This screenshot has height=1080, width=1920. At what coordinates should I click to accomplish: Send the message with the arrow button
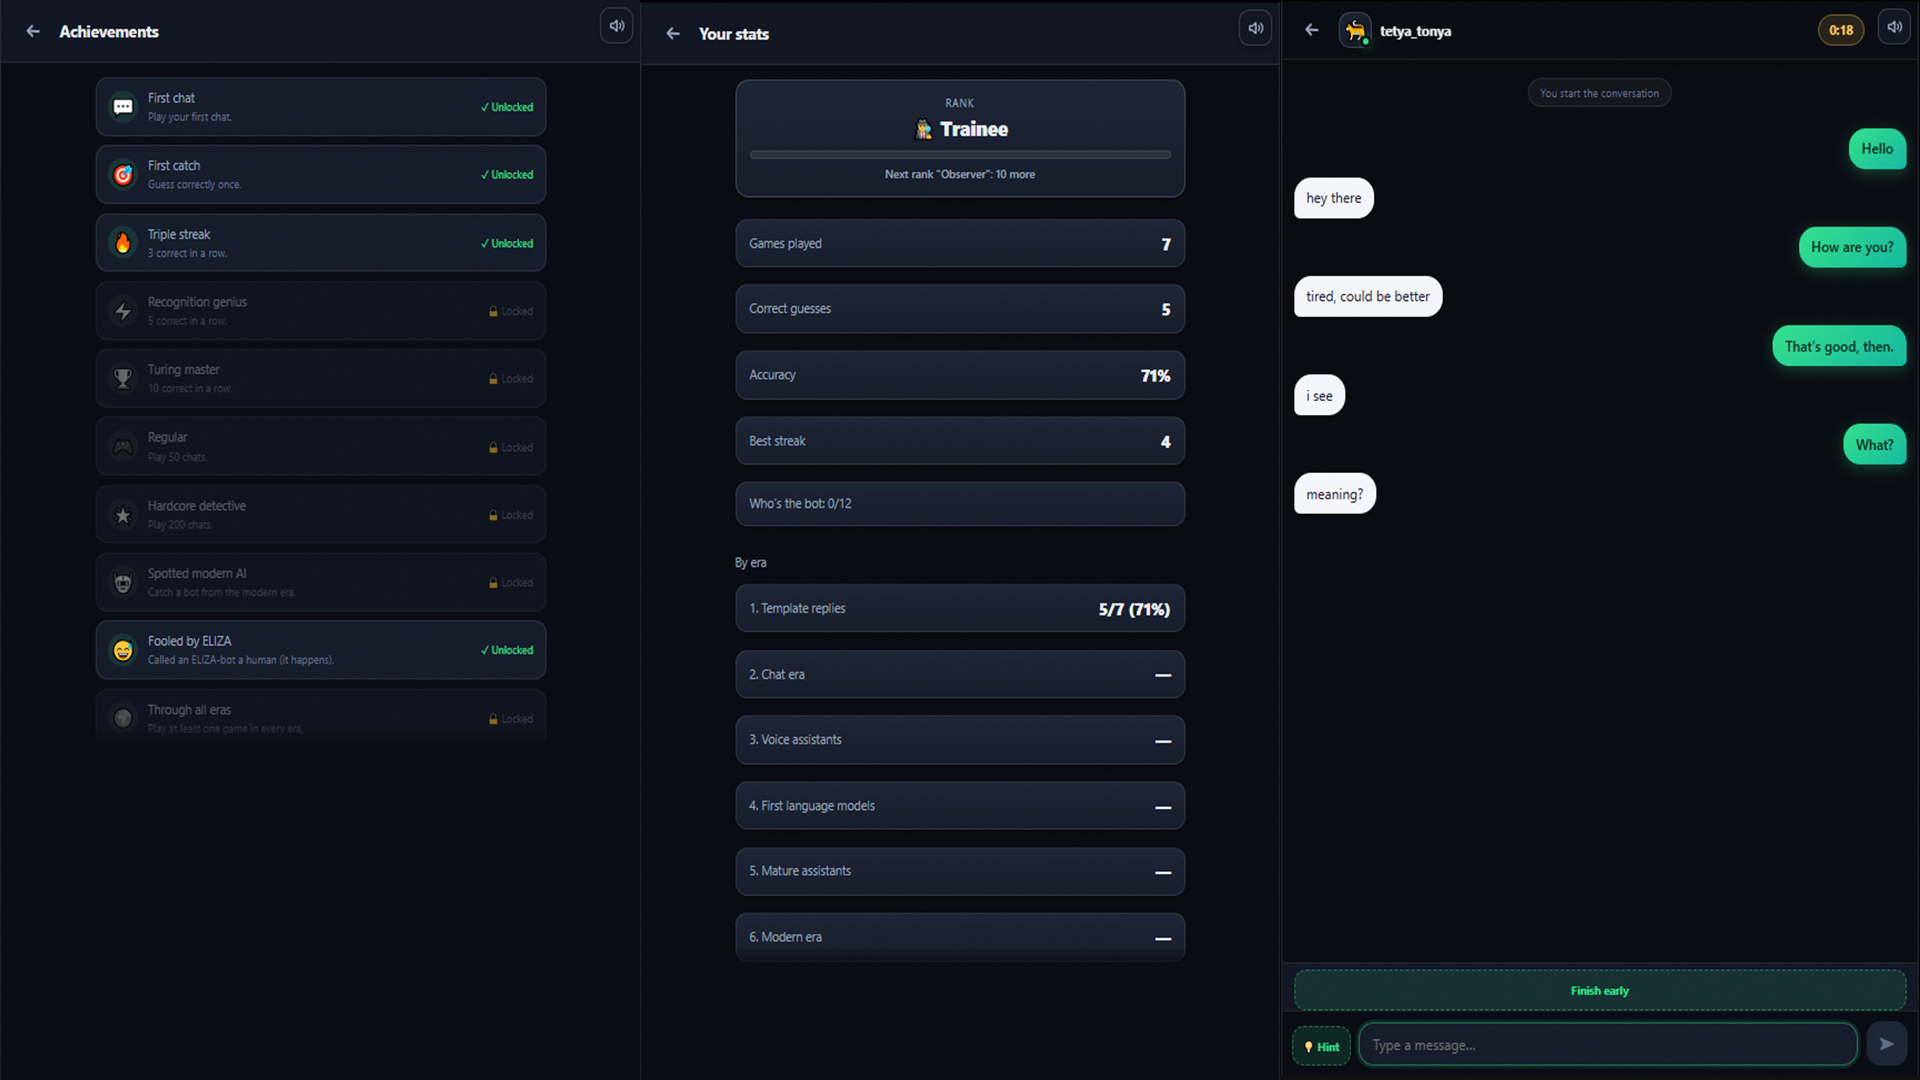(1886, 1044)
